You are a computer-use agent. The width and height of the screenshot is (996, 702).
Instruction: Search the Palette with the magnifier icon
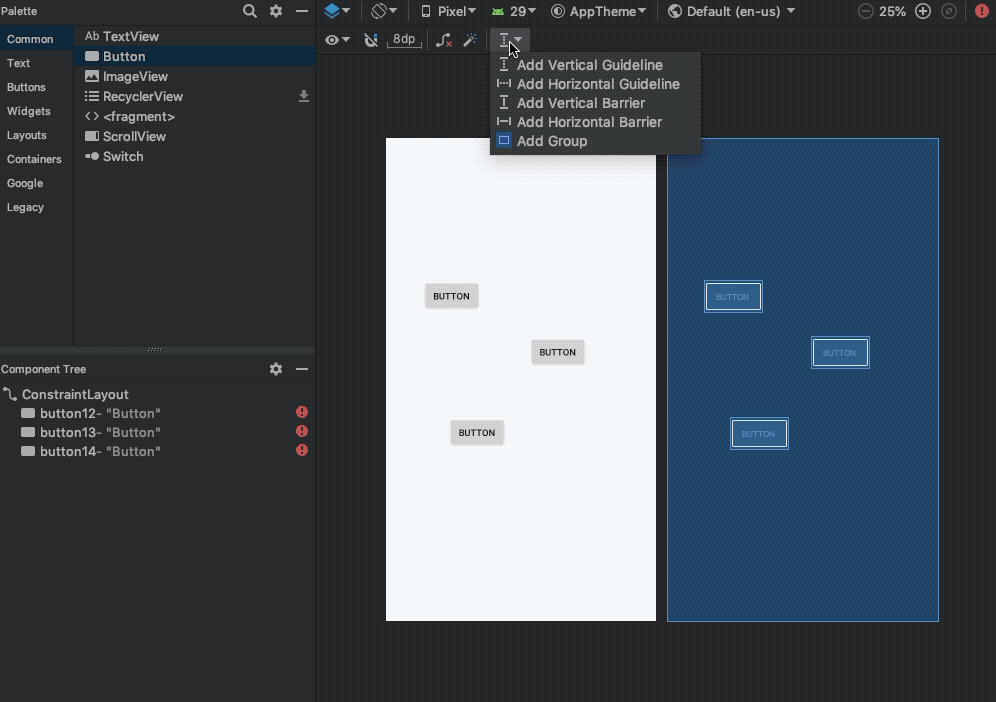[x=250, y=11]
